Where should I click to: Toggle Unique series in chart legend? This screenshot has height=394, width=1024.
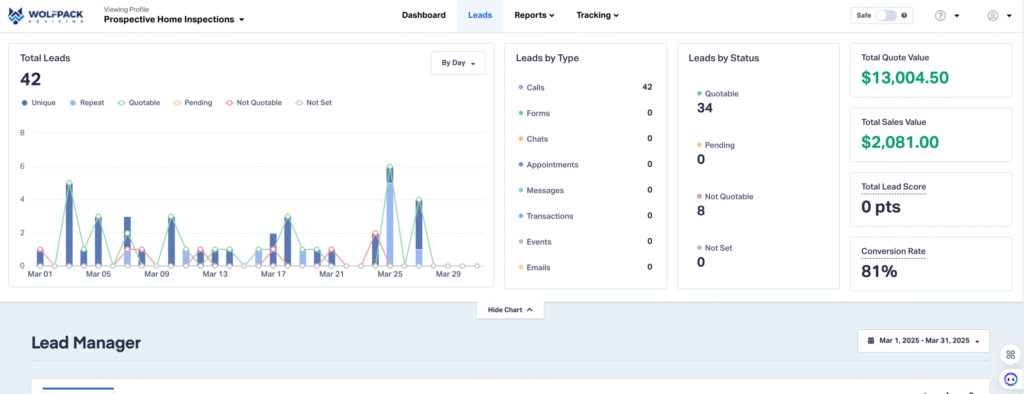(x=39, y=103)
